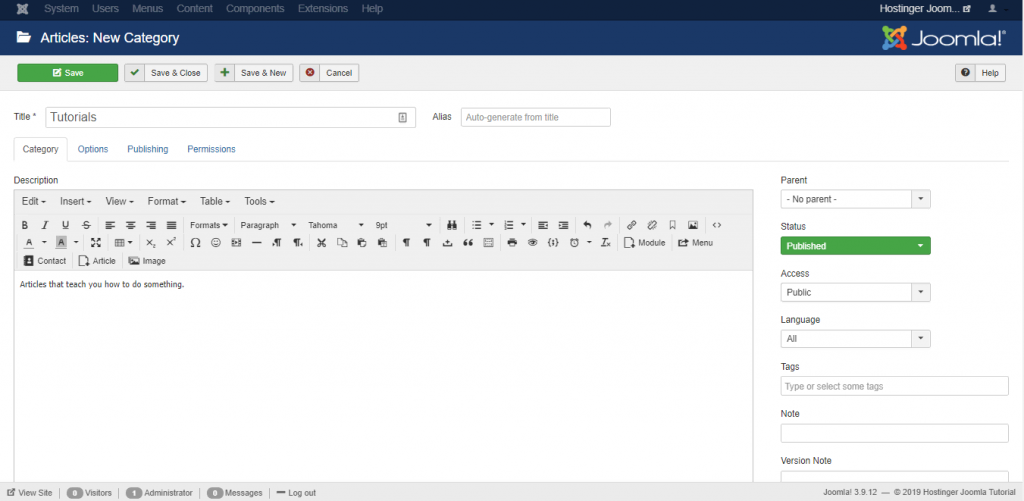Open the text color picker swatch
Image resolution: width=1024 pixels, height=501 pixels.
(x=29, y=243)
